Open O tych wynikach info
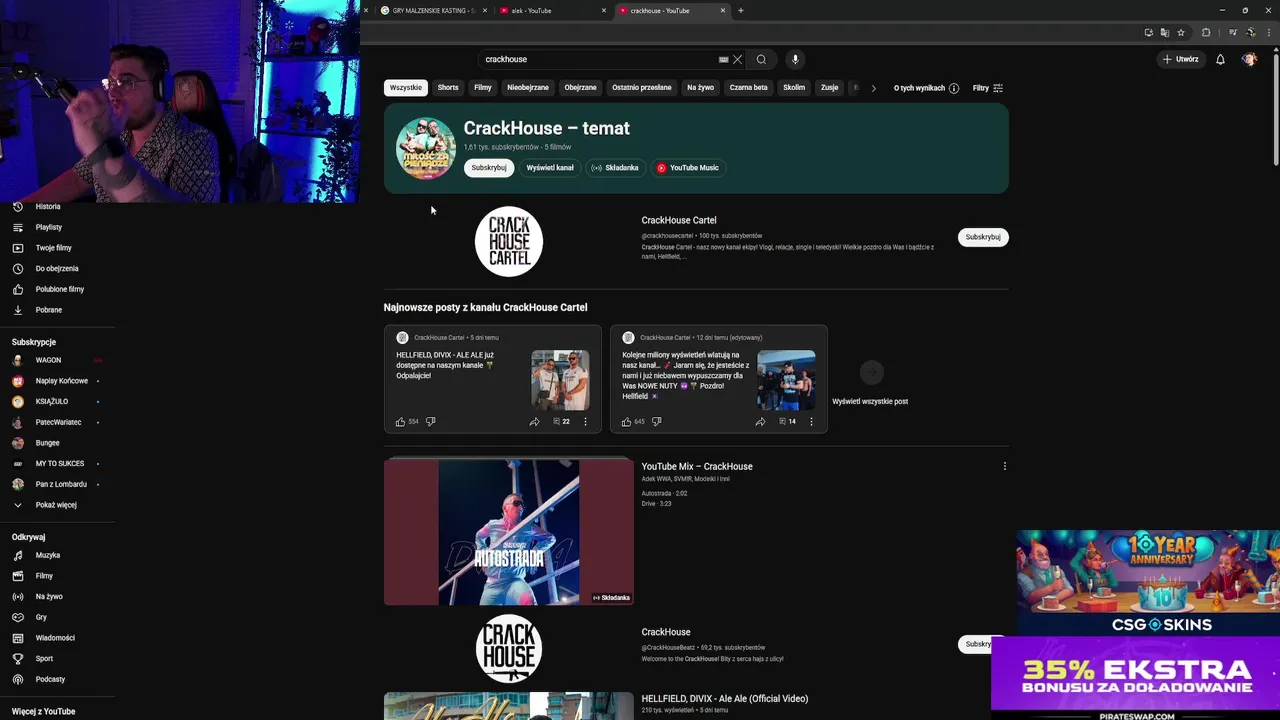The image size is (1280, 720). 926,88
